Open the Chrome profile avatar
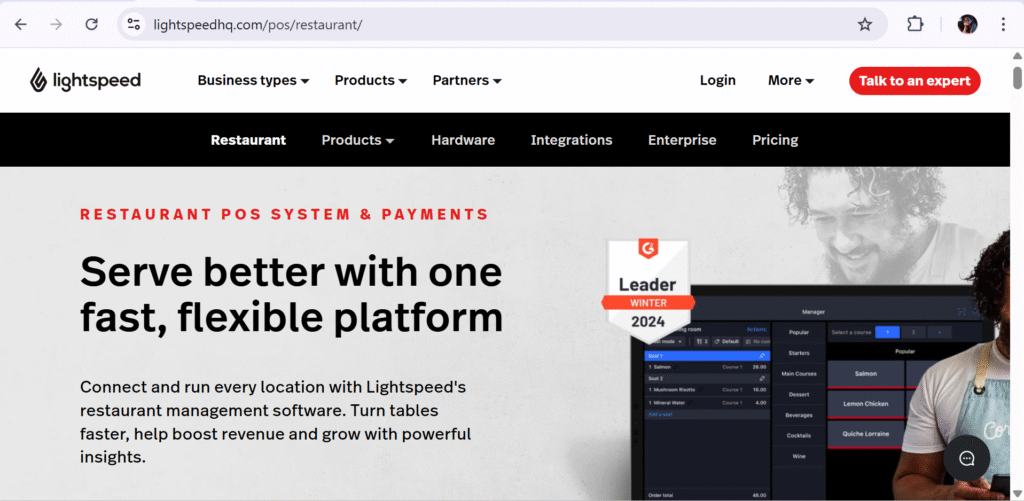Image resolution: width=1024 pixels, height=501 pixels. pyautogui.click(x=967, y=25)
